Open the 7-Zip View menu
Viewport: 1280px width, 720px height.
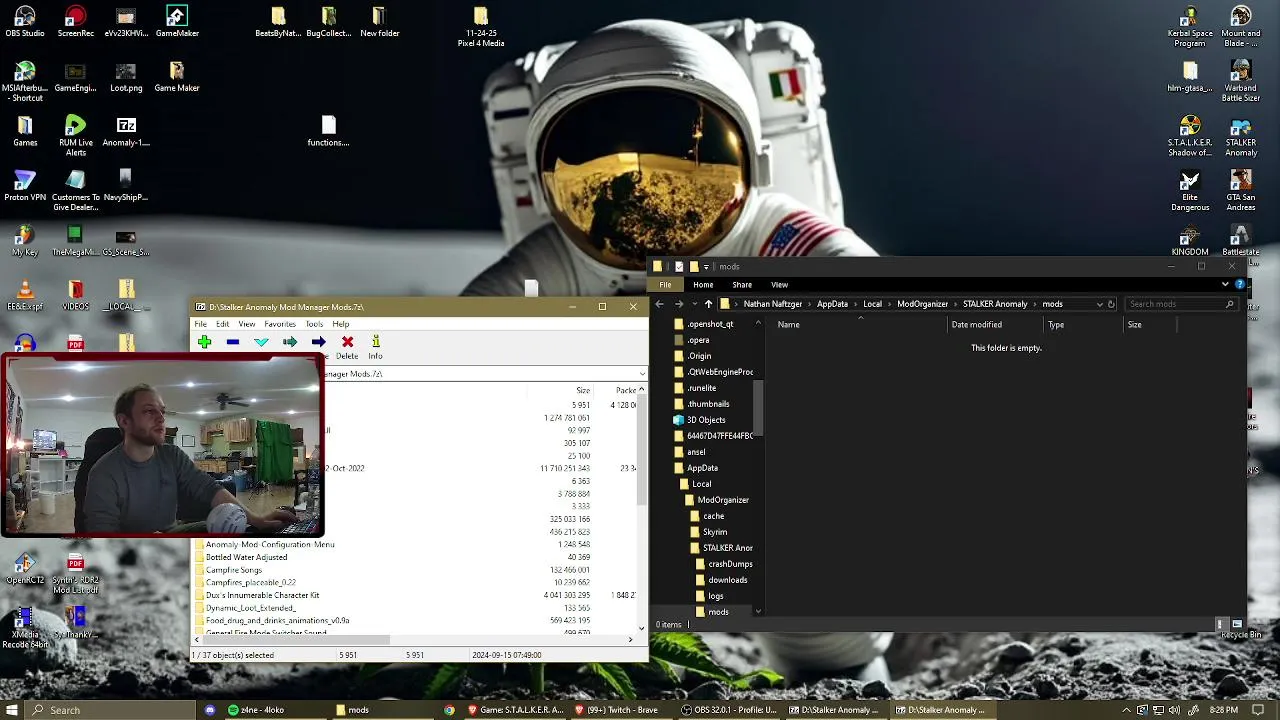246,324
